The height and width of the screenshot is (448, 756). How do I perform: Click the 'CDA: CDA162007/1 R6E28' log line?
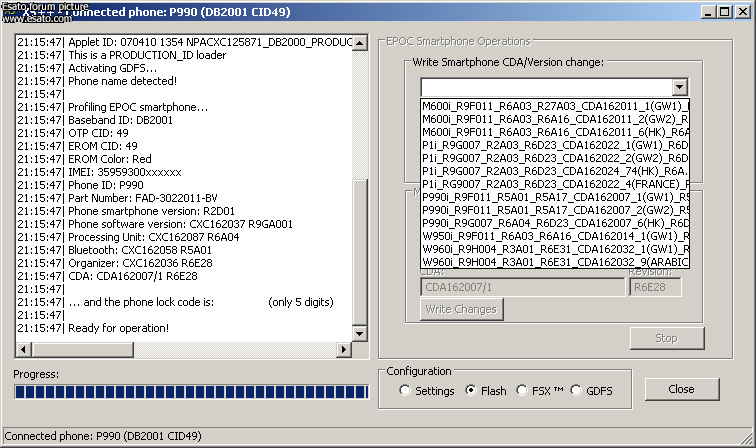108,276
